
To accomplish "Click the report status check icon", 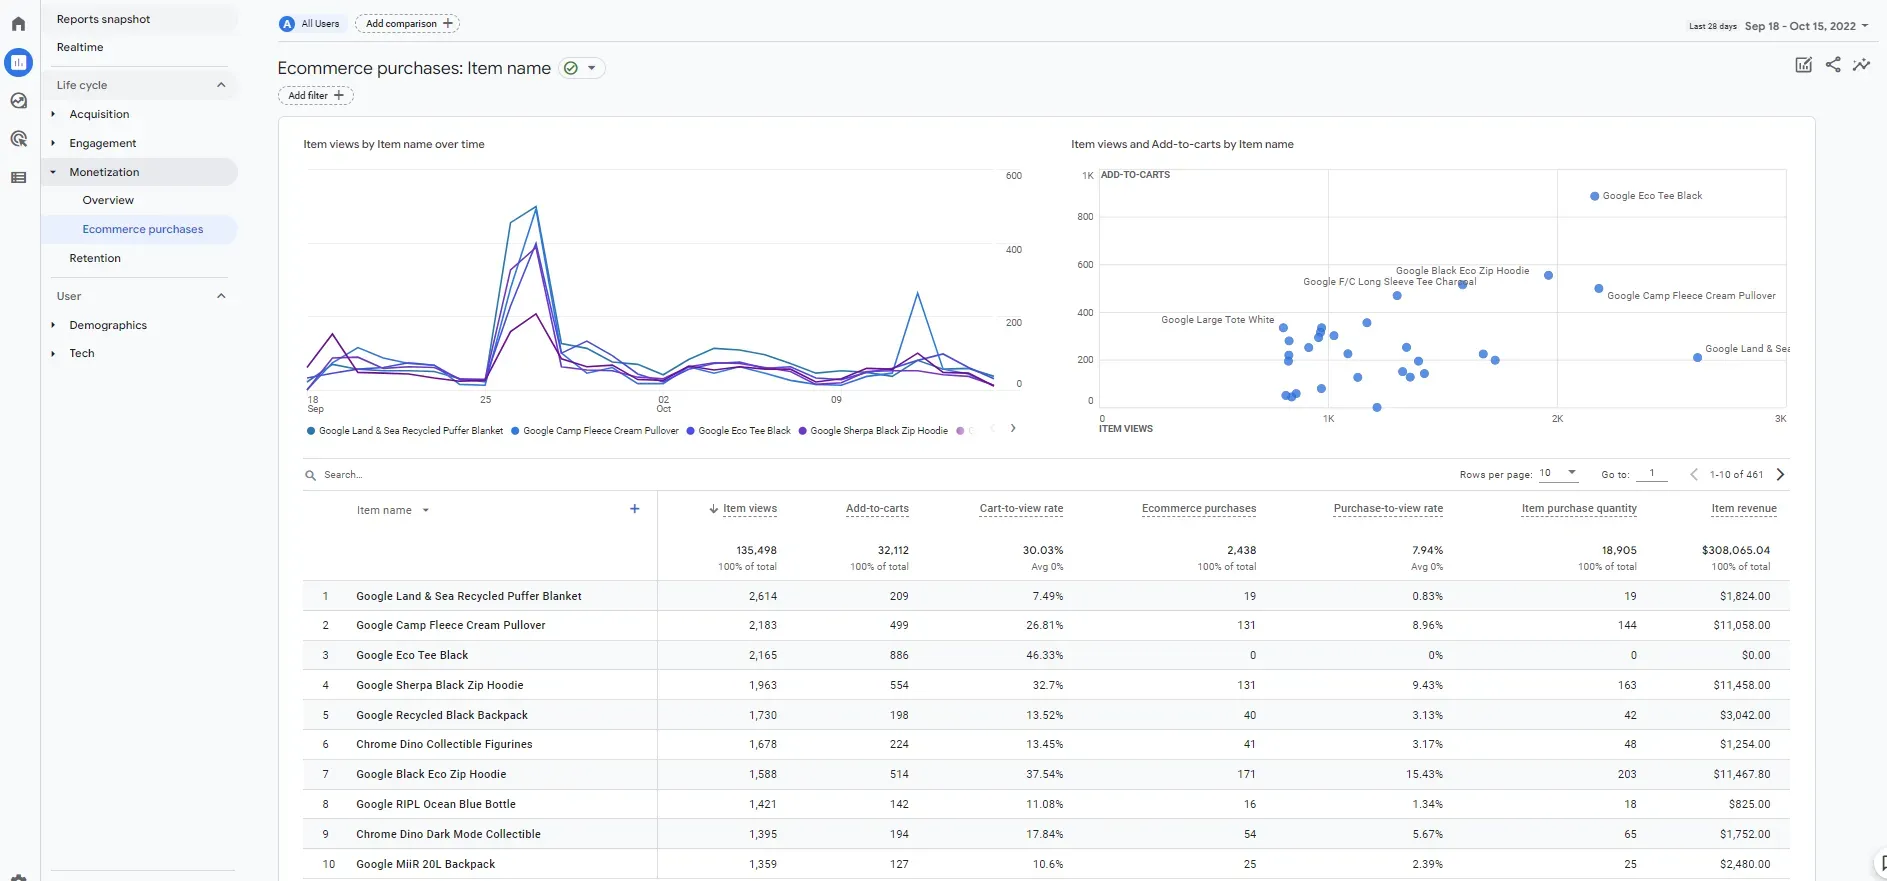I will click(x=571, y=68).
